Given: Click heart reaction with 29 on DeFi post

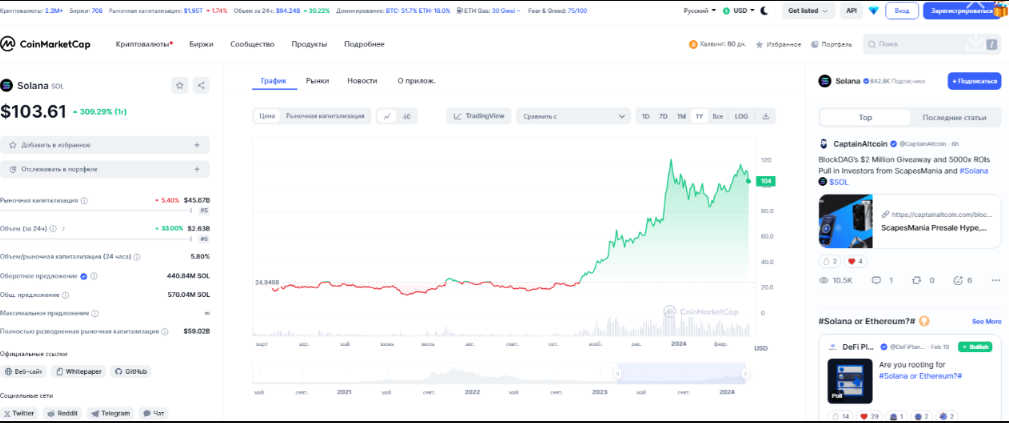Looking at the screenshot, I should click(869, 416).
